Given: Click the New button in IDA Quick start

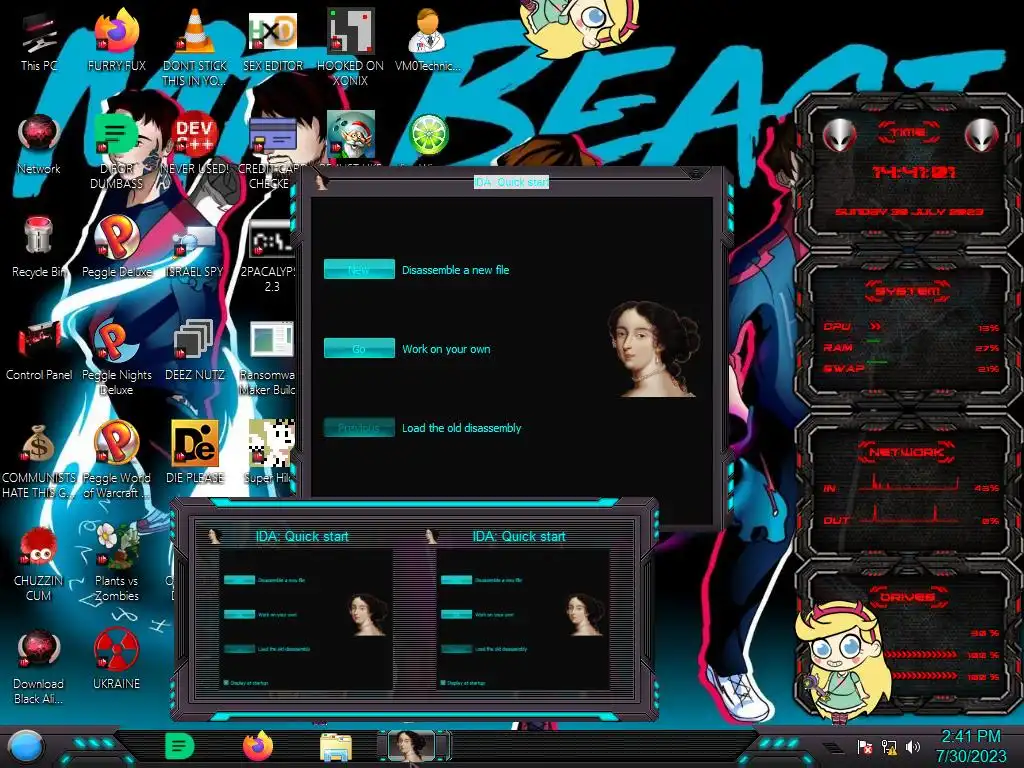Looking at the screenshot, I should 359,269.
